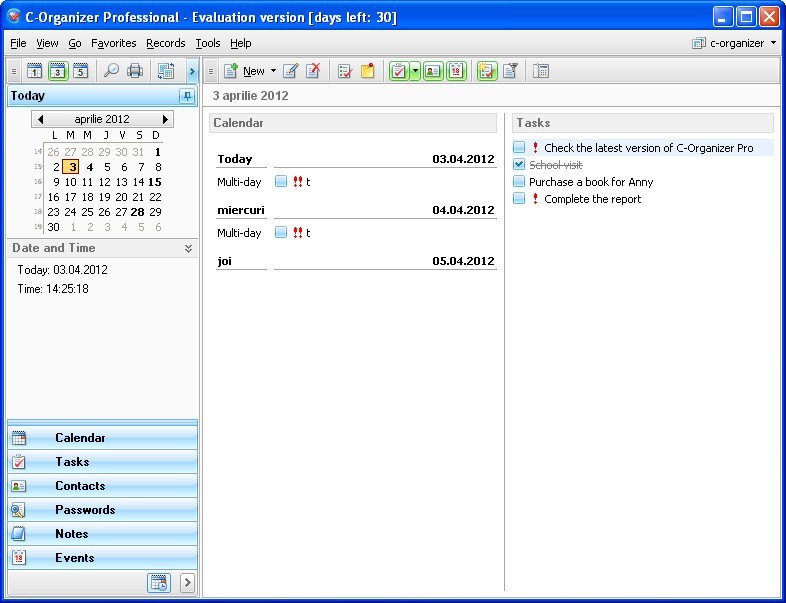Open the New button dropdown arrow
Image resolution: width=786 pixels, height=603 pixels.
[273, 71]
